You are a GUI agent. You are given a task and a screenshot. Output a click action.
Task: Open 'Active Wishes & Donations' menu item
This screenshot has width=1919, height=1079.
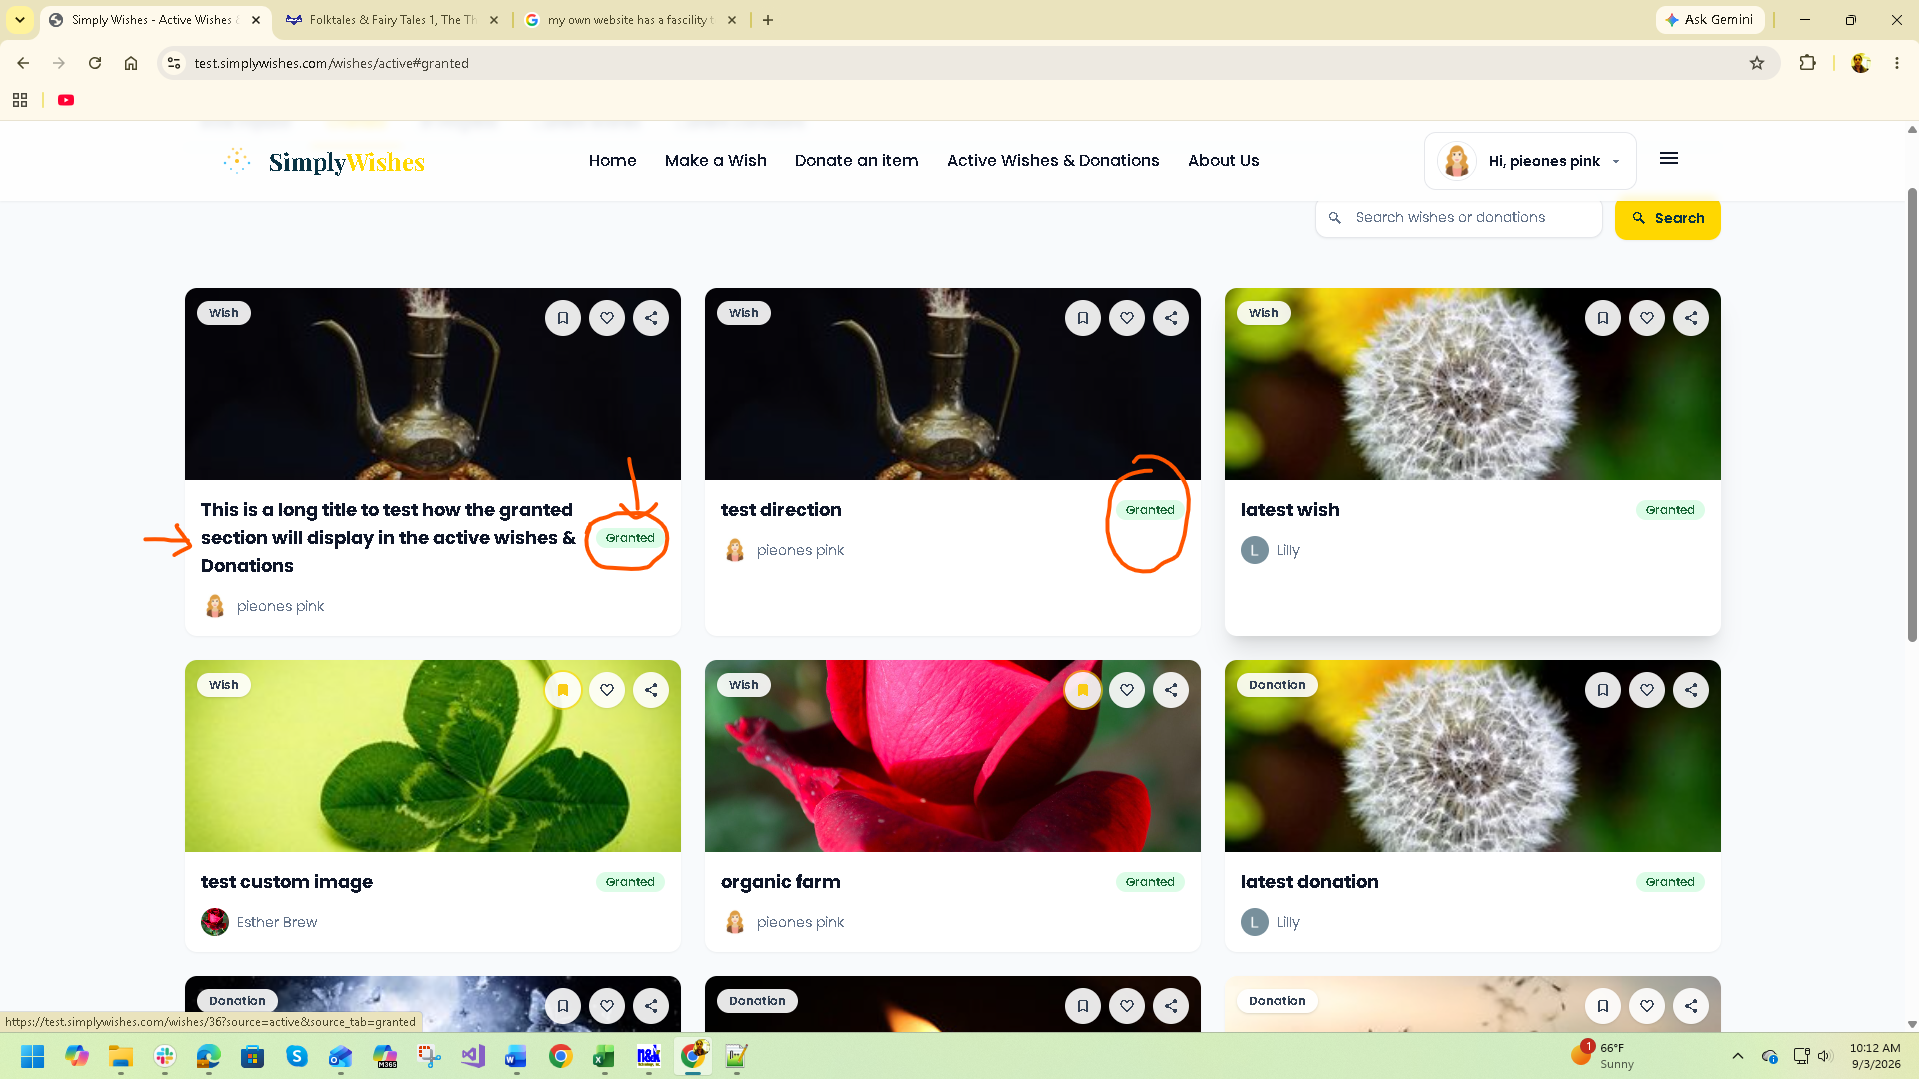click(1053, 161)
